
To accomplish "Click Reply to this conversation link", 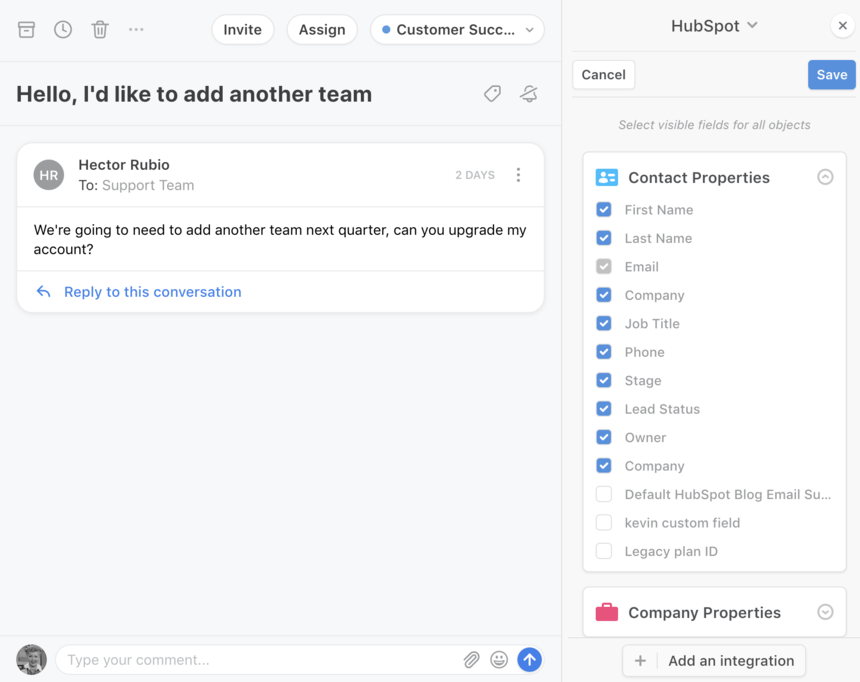I will [152, 292].
